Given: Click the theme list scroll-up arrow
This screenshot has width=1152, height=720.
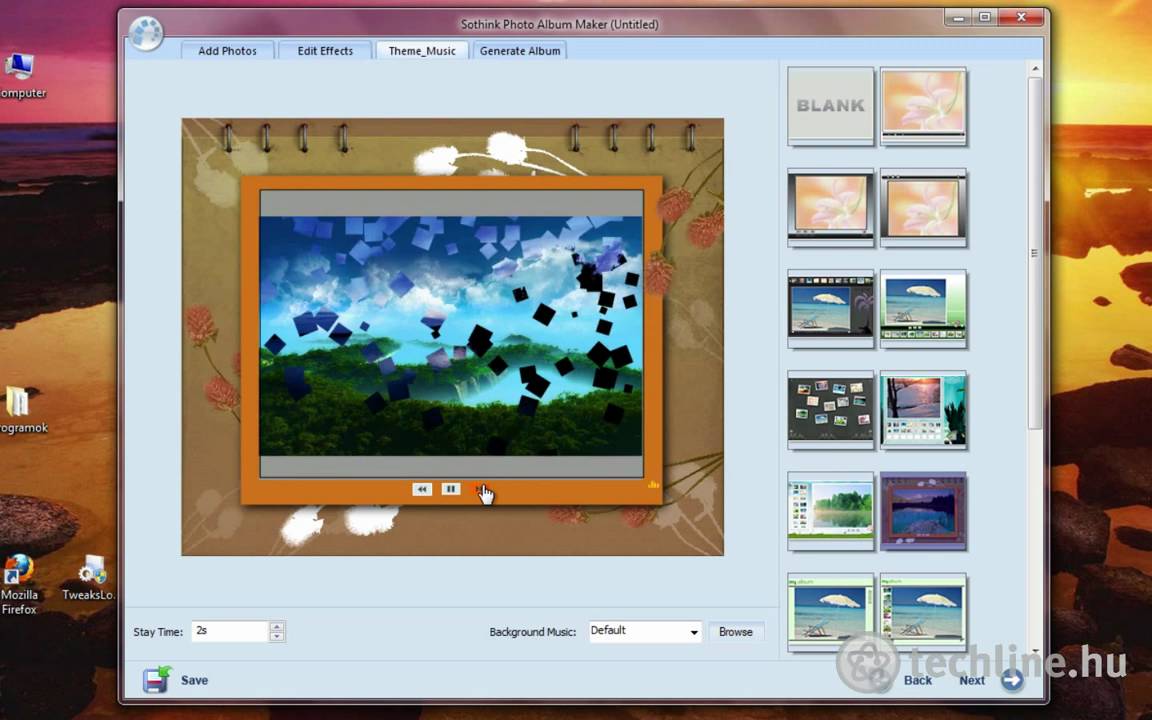Looking at the screenshot, I should (x=1034, y=69).
